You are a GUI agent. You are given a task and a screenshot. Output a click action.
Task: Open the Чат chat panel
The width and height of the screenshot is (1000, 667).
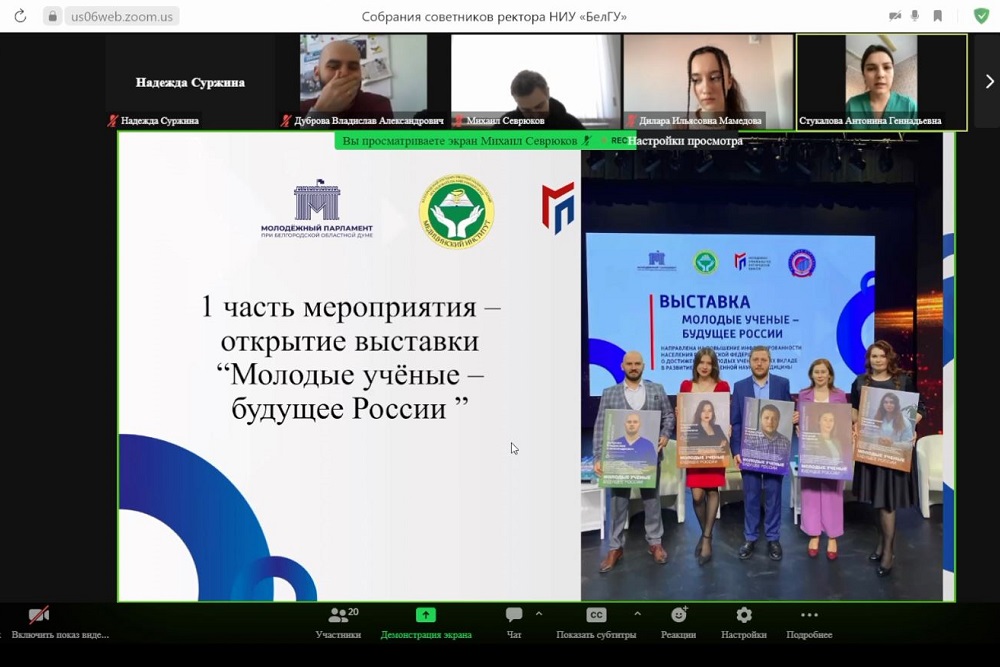click(x=514, y=620)
